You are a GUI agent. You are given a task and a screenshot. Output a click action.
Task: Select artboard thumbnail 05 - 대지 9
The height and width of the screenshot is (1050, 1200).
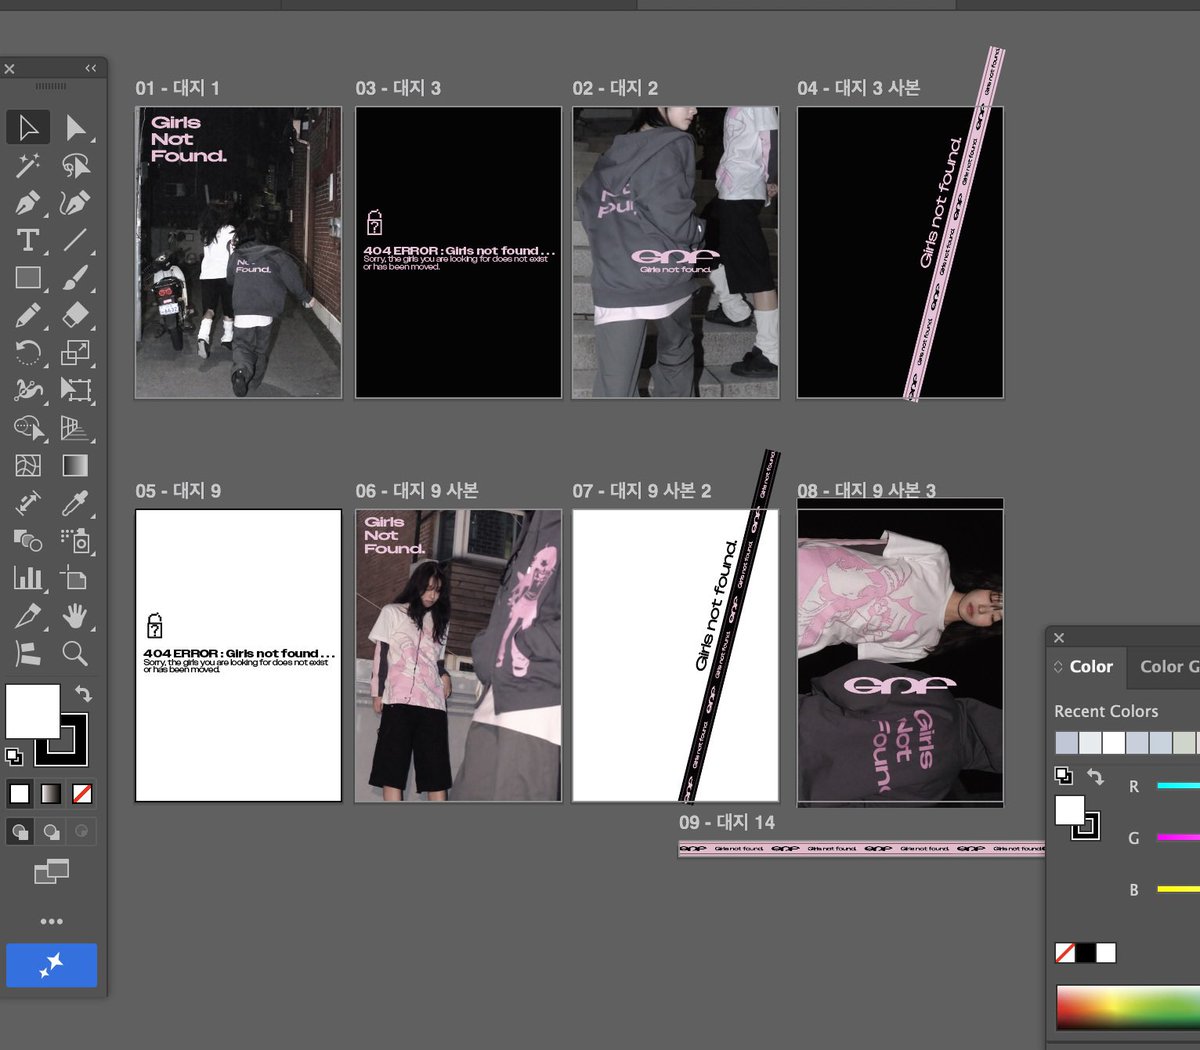(238, 656)
